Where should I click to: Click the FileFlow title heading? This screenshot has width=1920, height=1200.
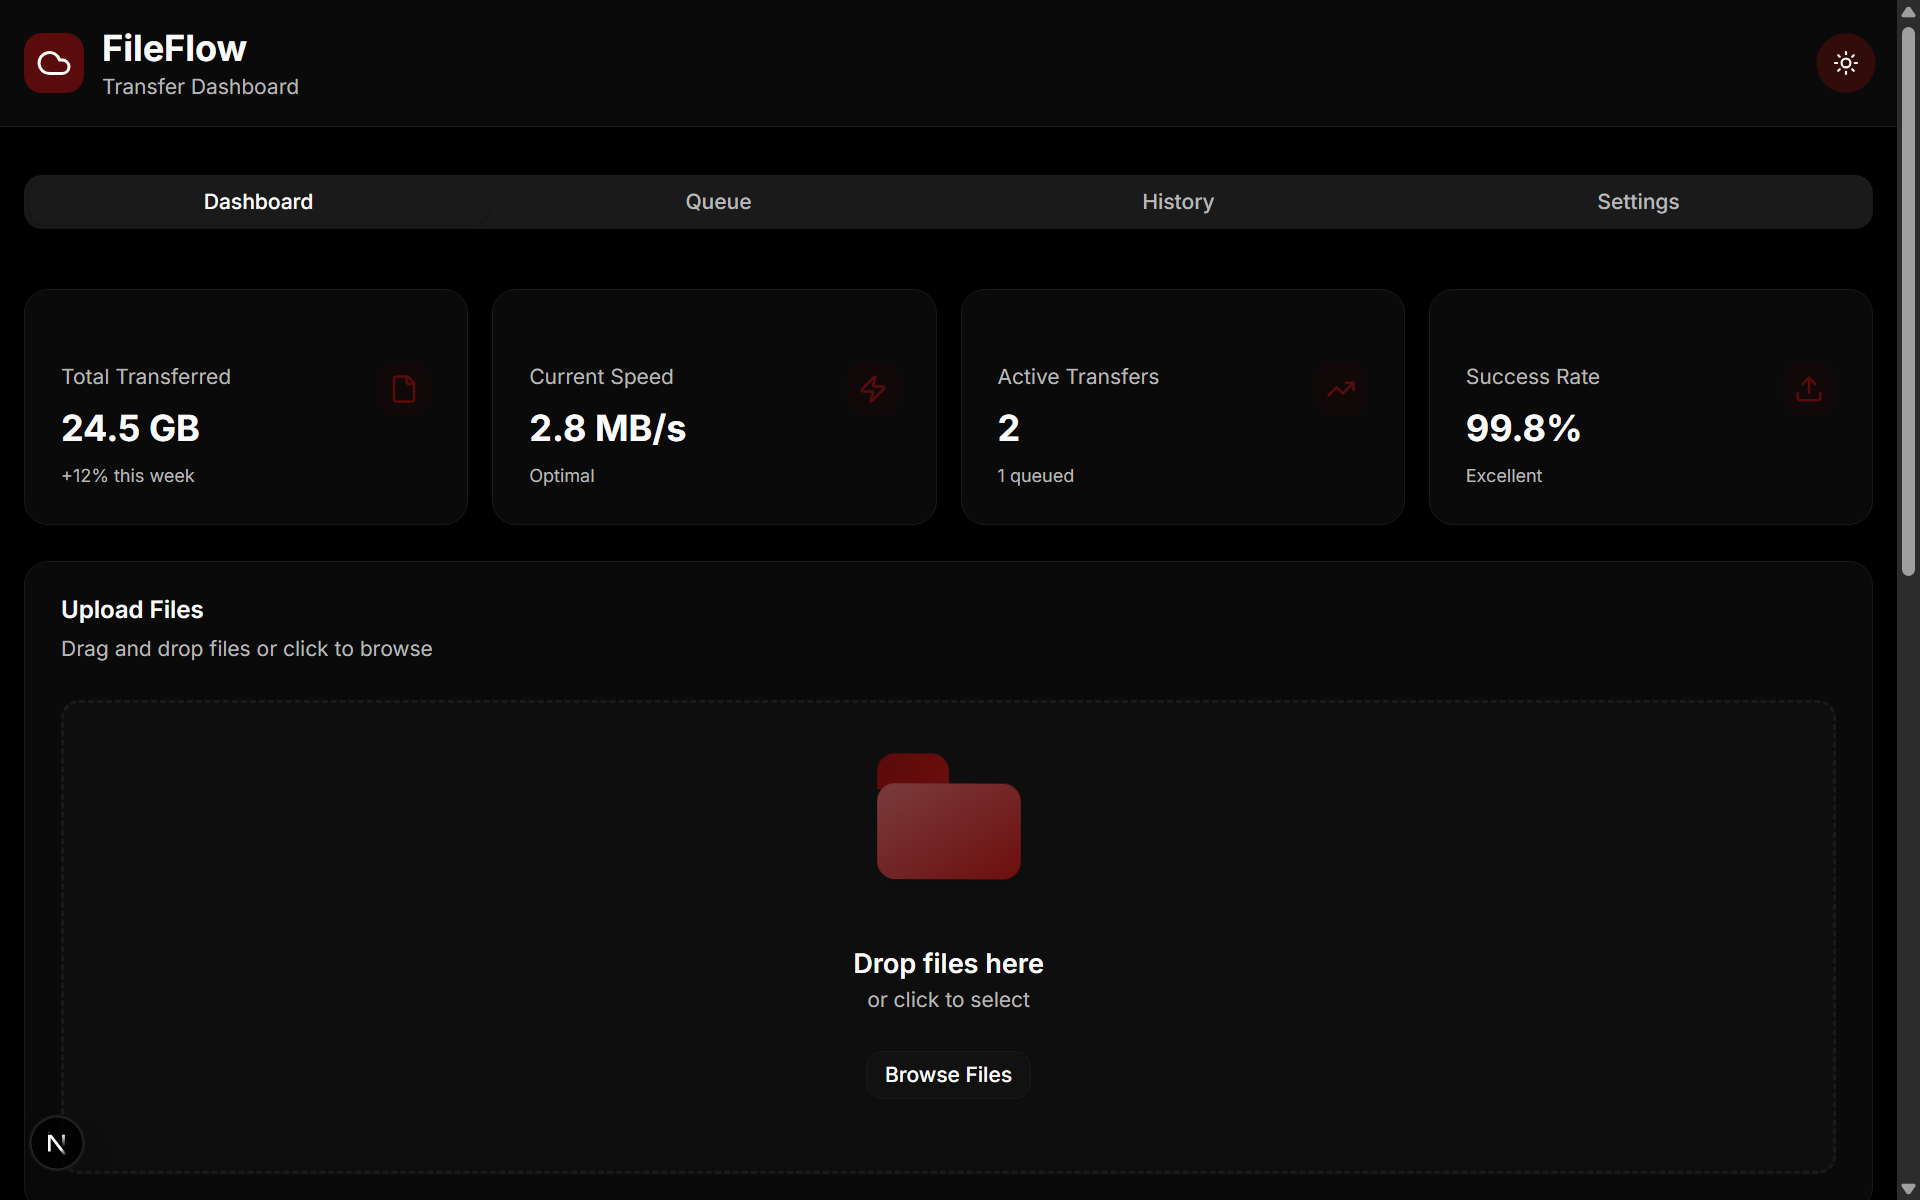click(x=174, y=48)
